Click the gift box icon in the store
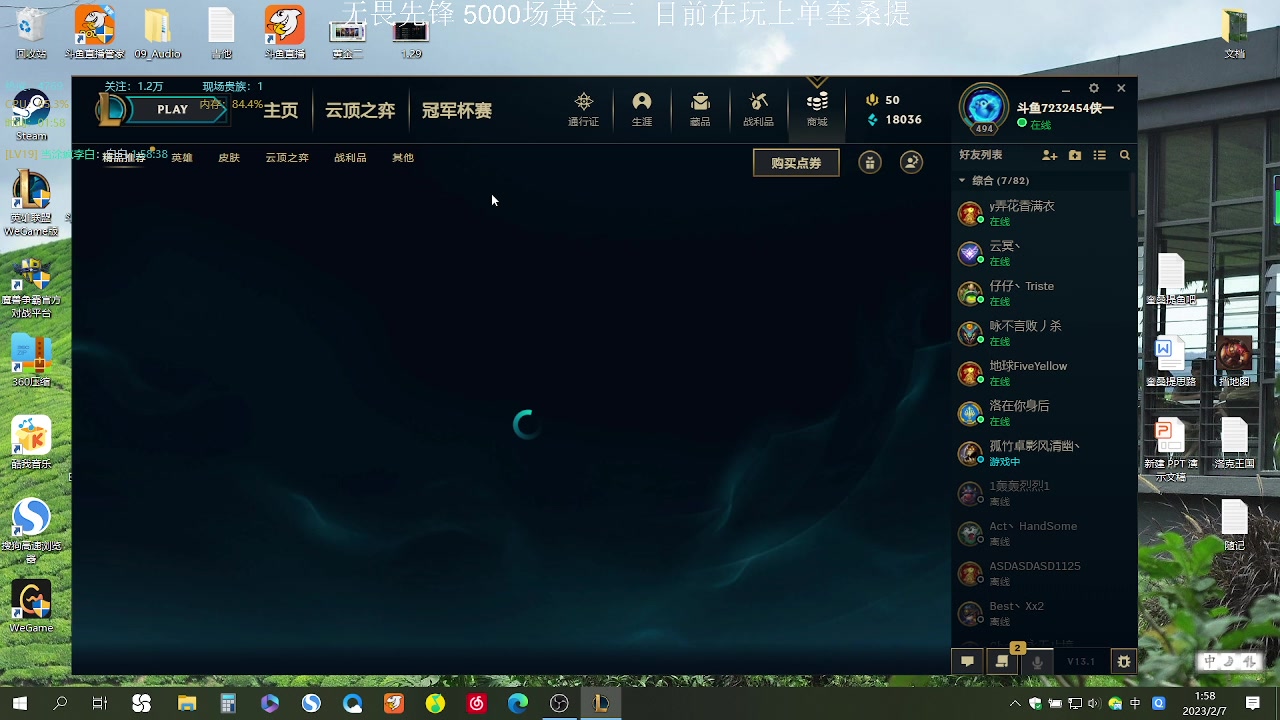 coord(870,163)
